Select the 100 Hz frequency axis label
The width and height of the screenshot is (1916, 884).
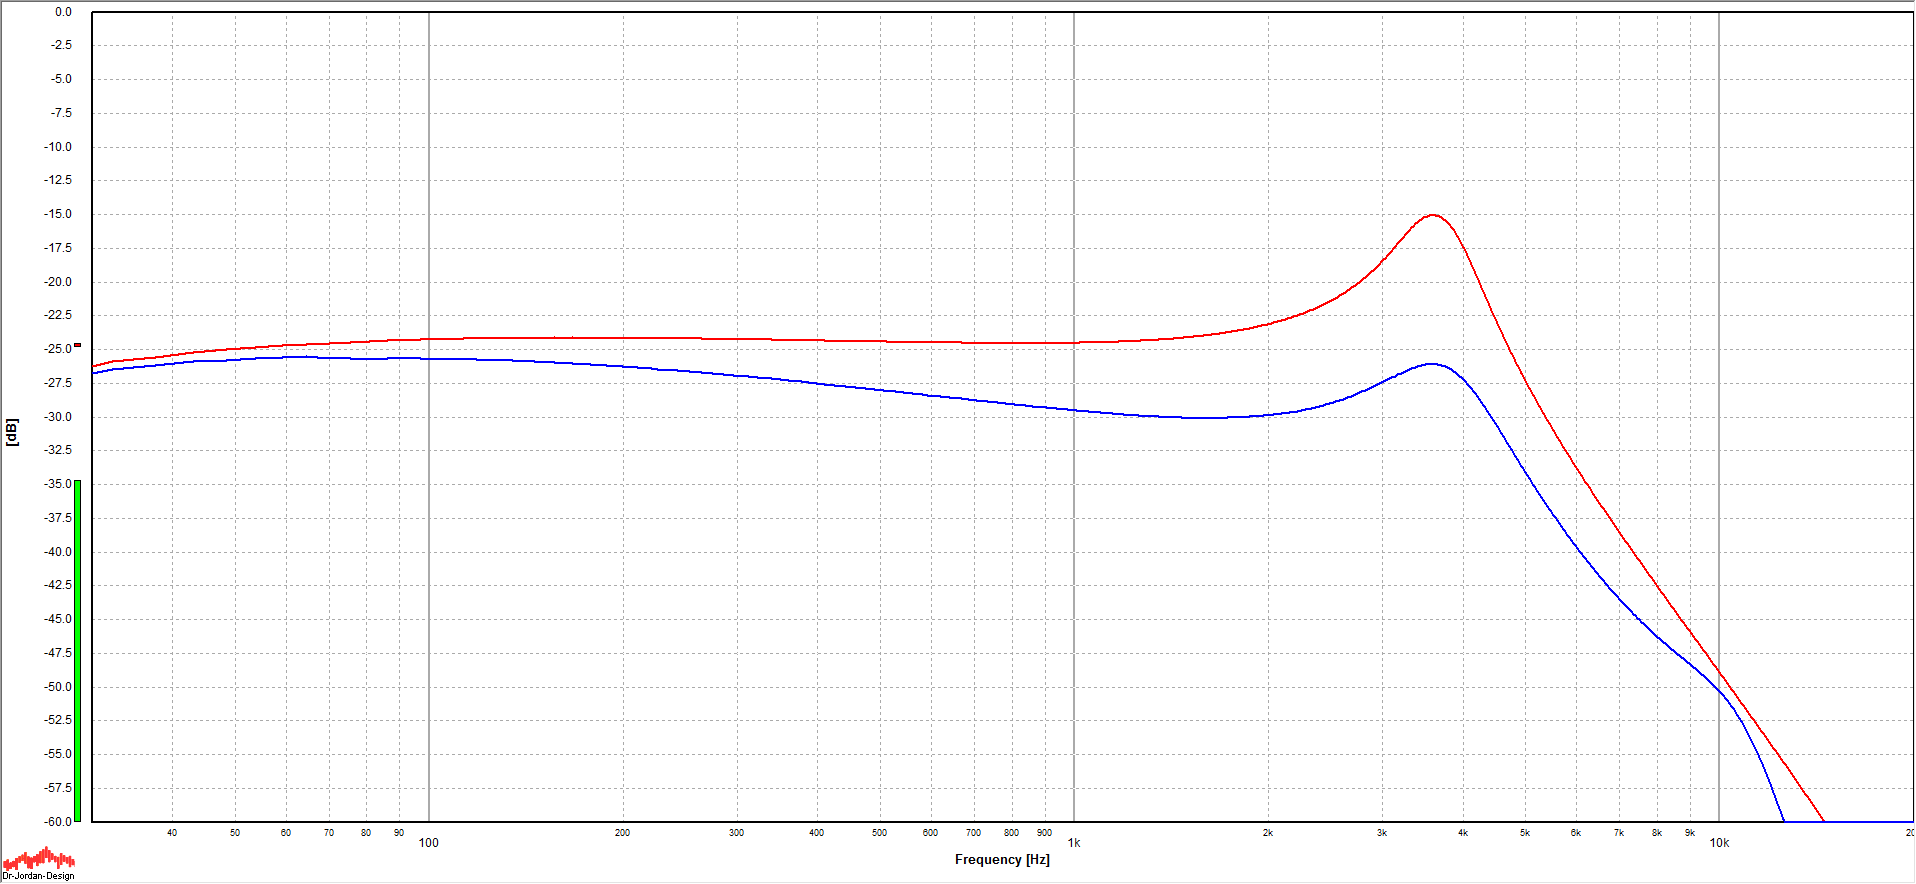[428, 843]
